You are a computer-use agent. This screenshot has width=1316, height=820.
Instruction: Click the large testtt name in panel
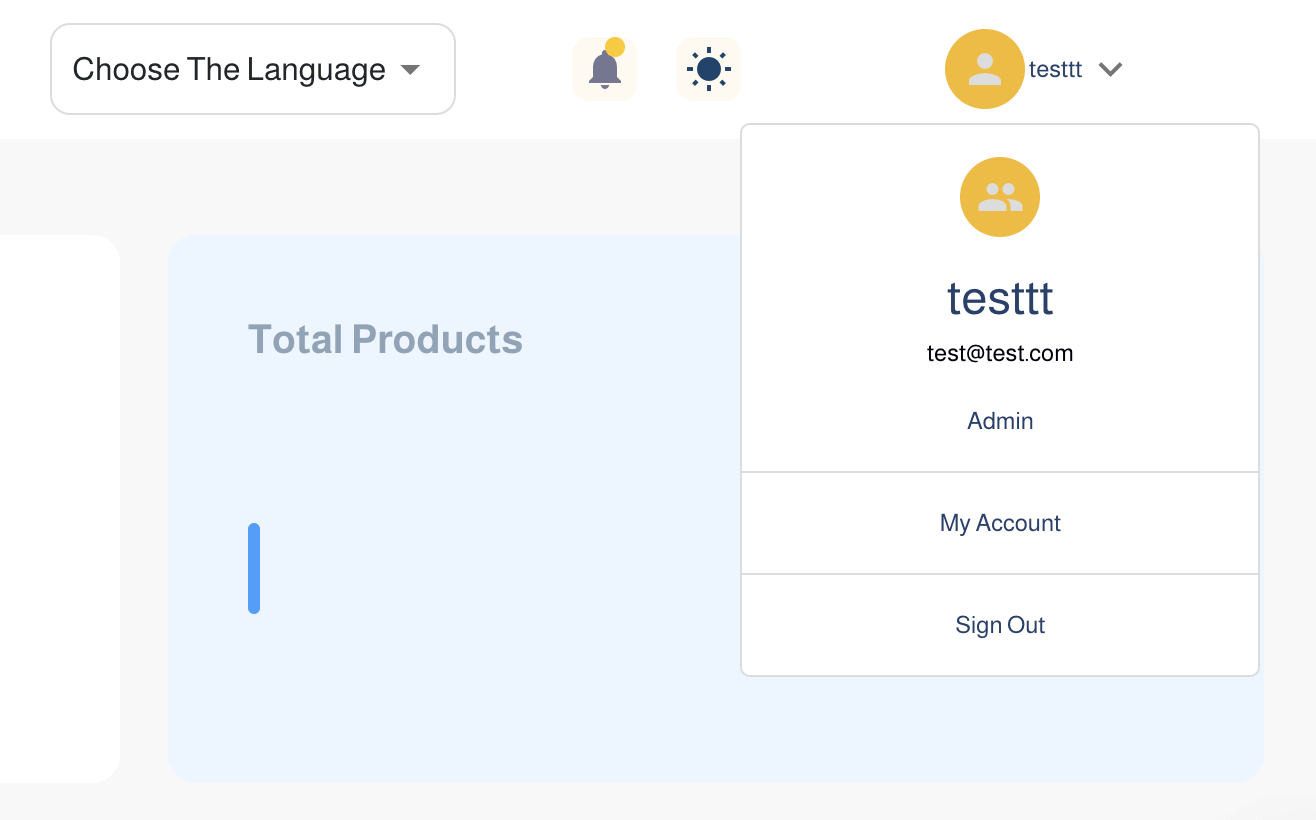(x=1000, y=298)
